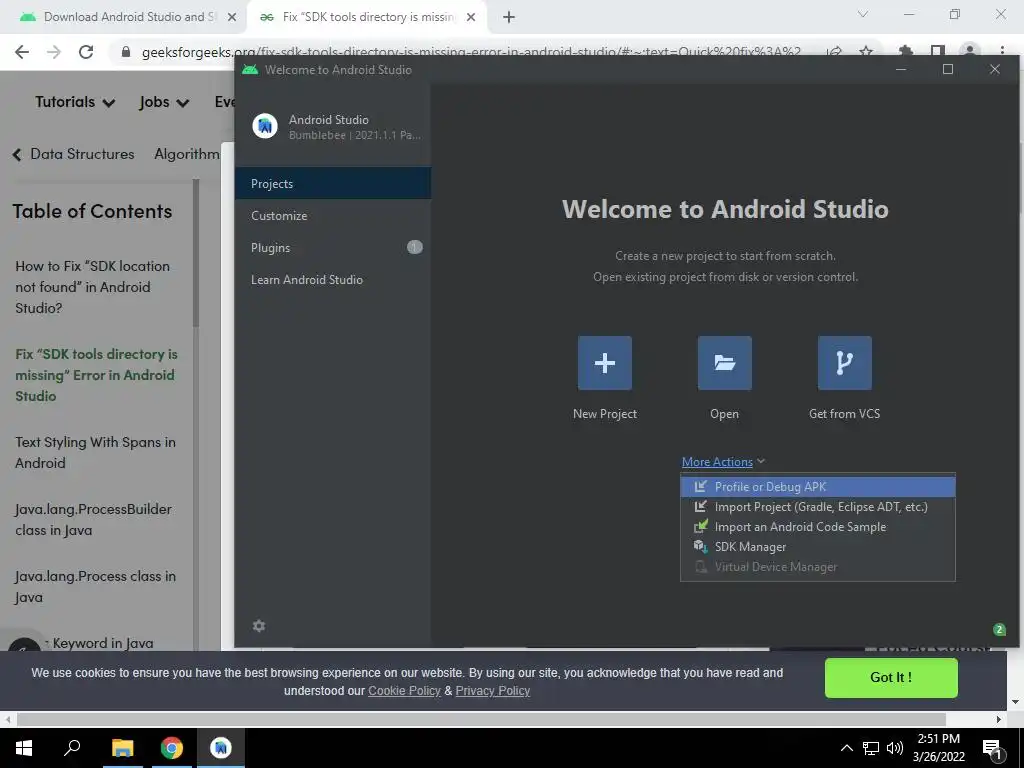Open Windows notification center

(992, 748)
